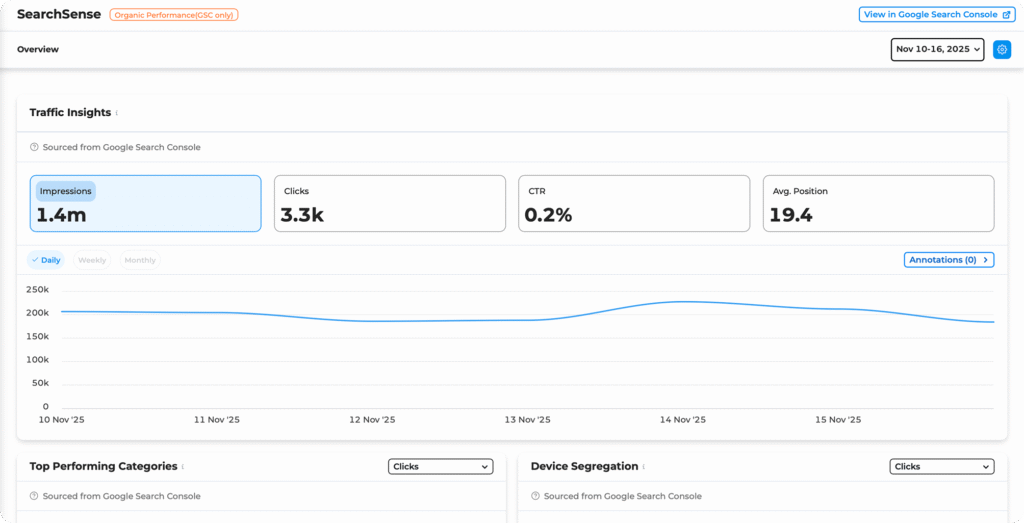The image size is (1024, 523).
Task: Switch chart granularity to Daily
Action: (45, 260)
